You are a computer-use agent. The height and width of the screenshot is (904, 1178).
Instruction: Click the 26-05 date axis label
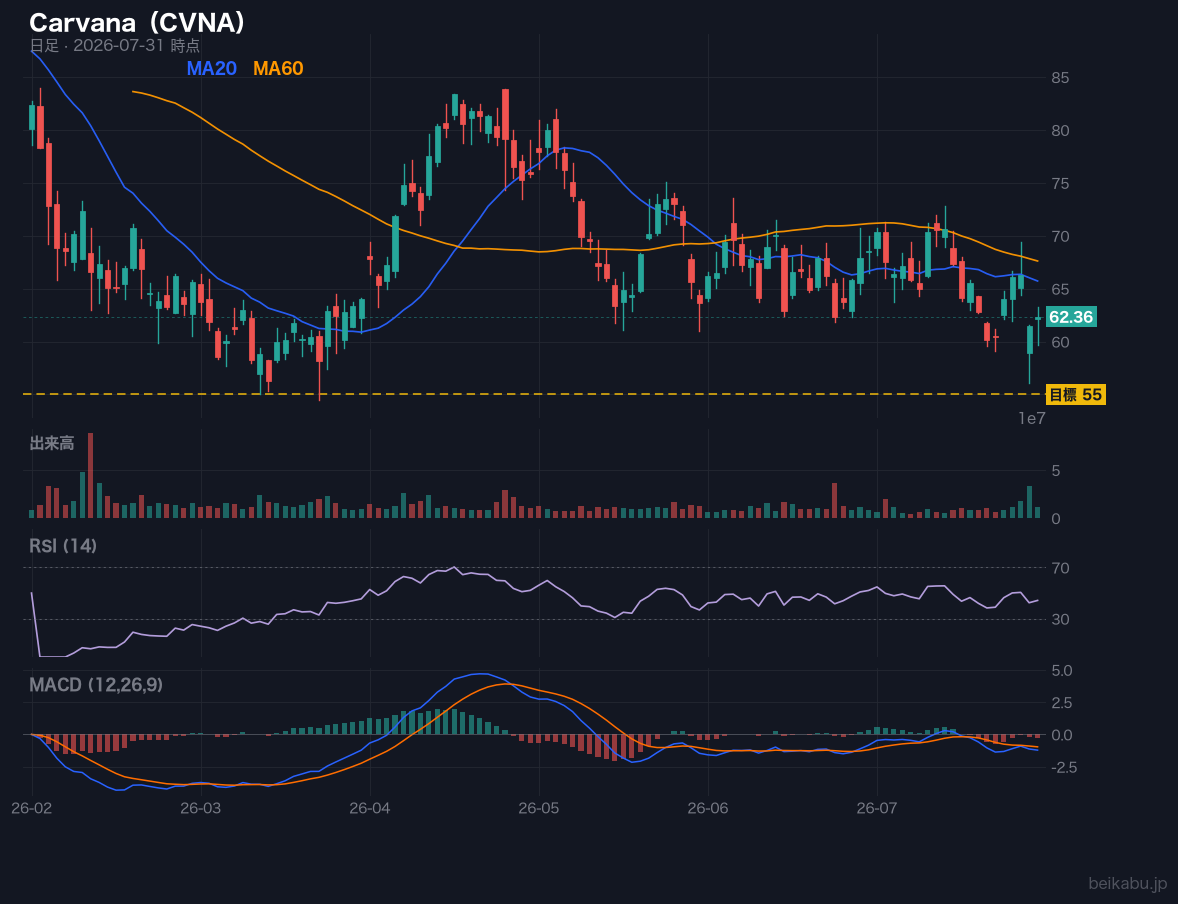pyautogui.click(x=539, y=809)
